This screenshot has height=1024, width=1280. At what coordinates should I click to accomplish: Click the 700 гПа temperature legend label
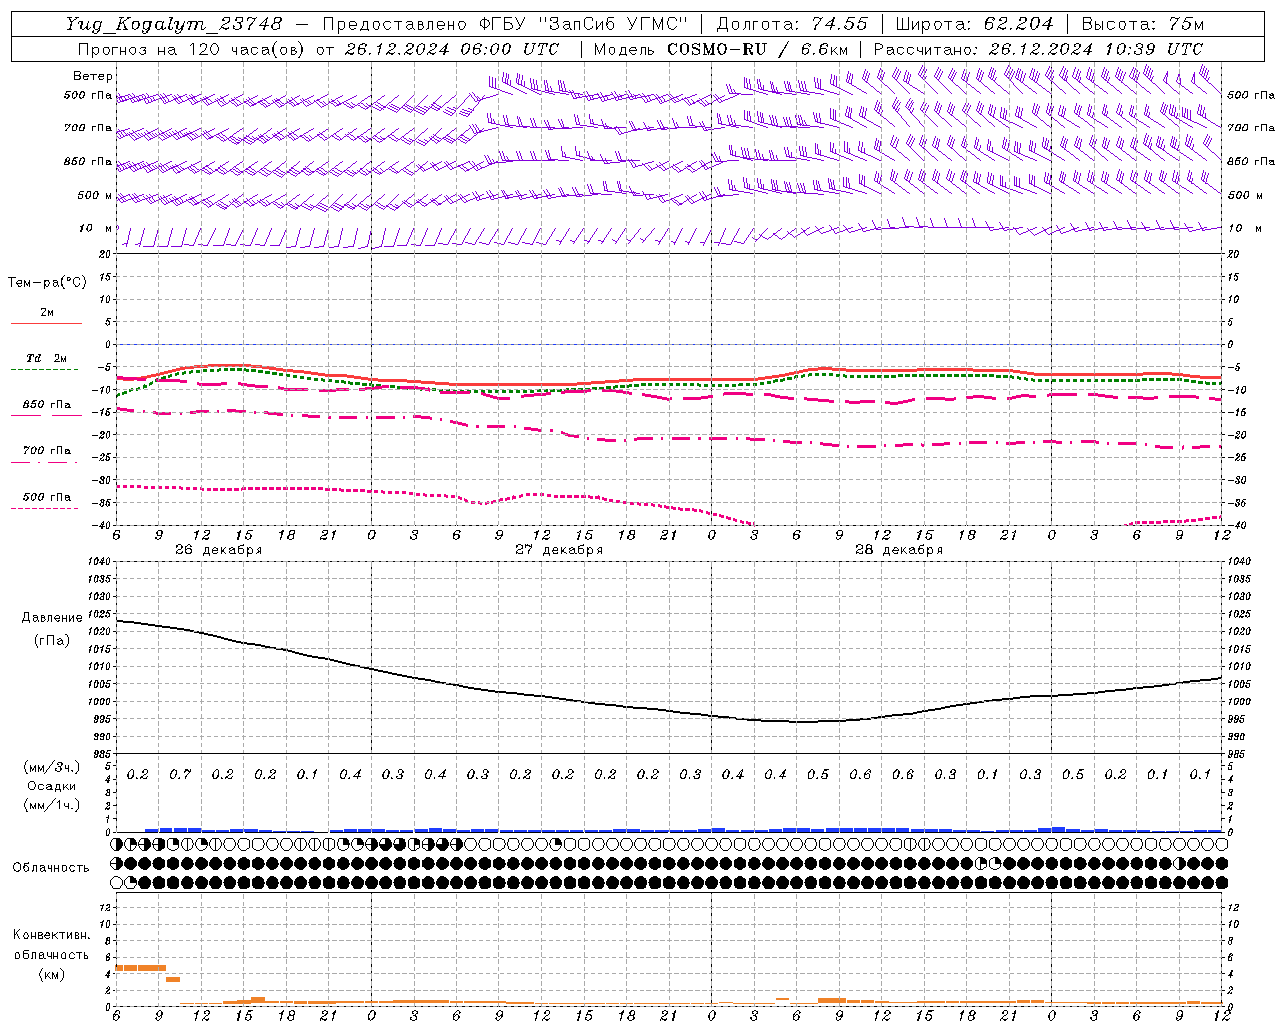click(x=47, y=451)
